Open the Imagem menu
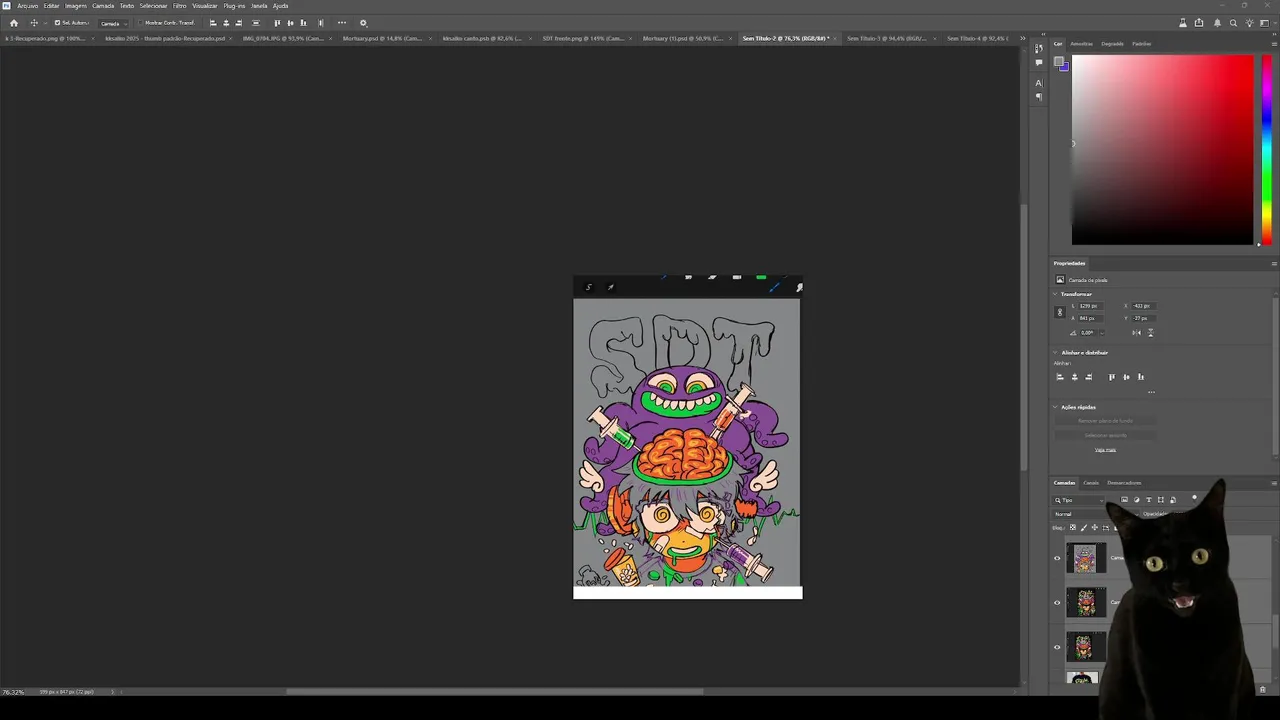The height and width of the screenshot is (720, 1280). tap(76, 6)
